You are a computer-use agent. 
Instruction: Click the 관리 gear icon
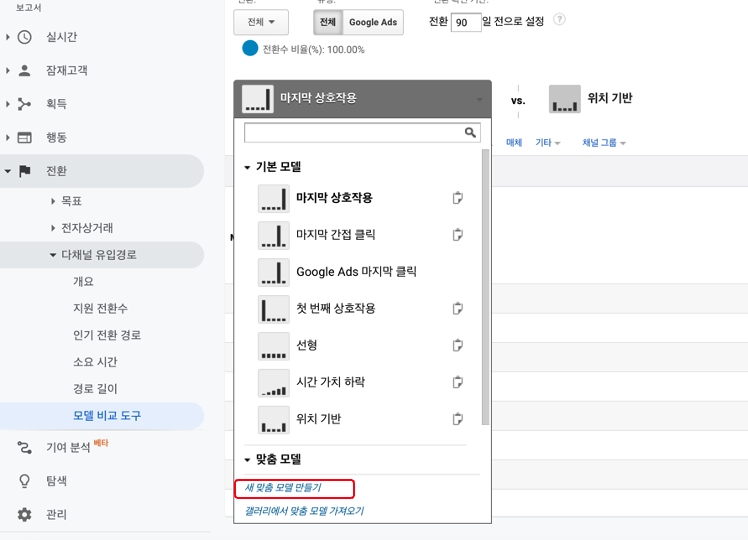(x=25, y=515)
